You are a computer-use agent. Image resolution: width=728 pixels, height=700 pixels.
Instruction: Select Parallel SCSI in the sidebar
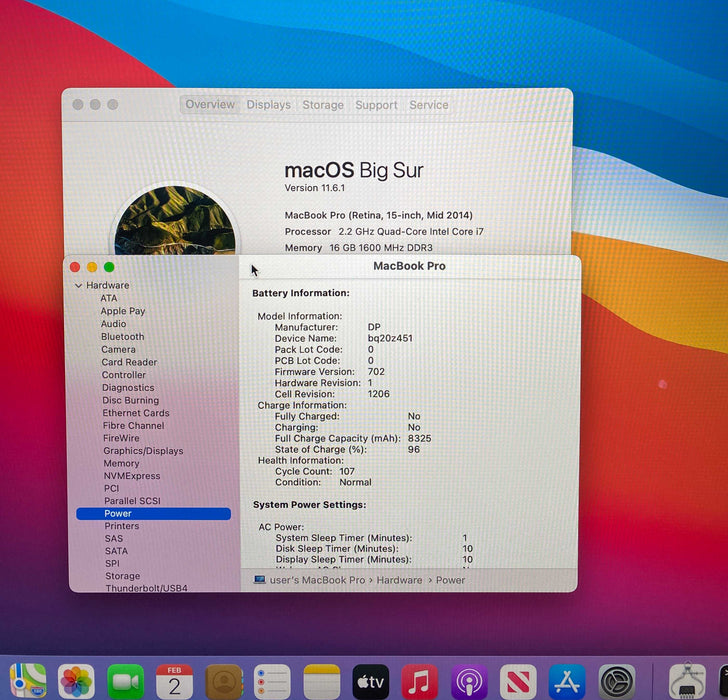coord(132,501)
